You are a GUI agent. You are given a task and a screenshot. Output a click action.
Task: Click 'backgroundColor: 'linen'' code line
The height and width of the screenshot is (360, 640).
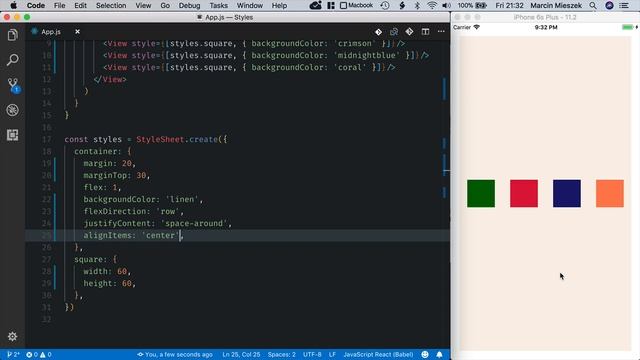click(143, 199)
